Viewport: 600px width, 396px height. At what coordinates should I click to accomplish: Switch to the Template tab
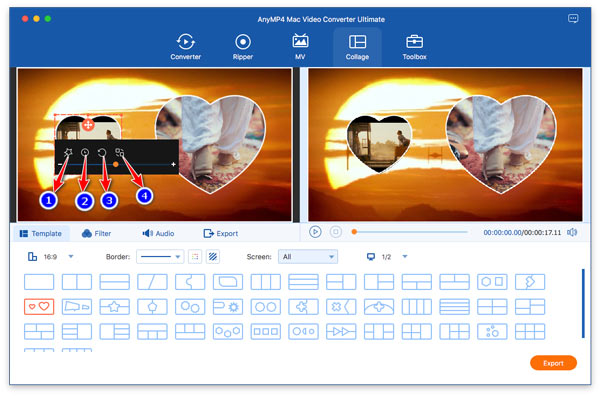41,233
